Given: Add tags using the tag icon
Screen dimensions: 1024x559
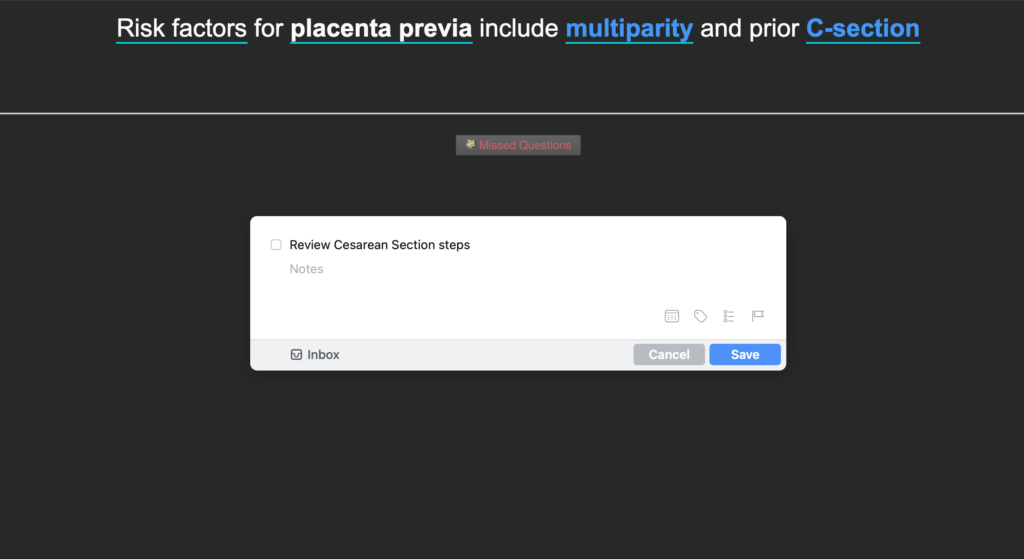Looking at the screenshot, I should [x=700, y=316].
